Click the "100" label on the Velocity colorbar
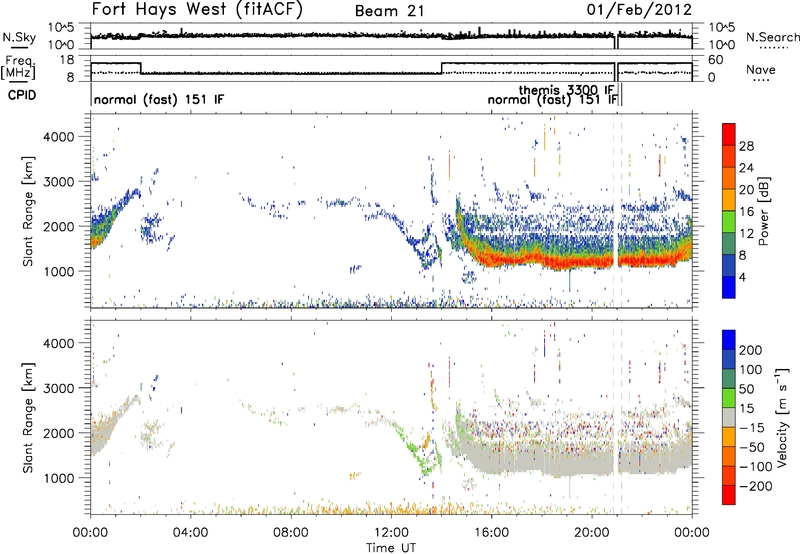 751,369
